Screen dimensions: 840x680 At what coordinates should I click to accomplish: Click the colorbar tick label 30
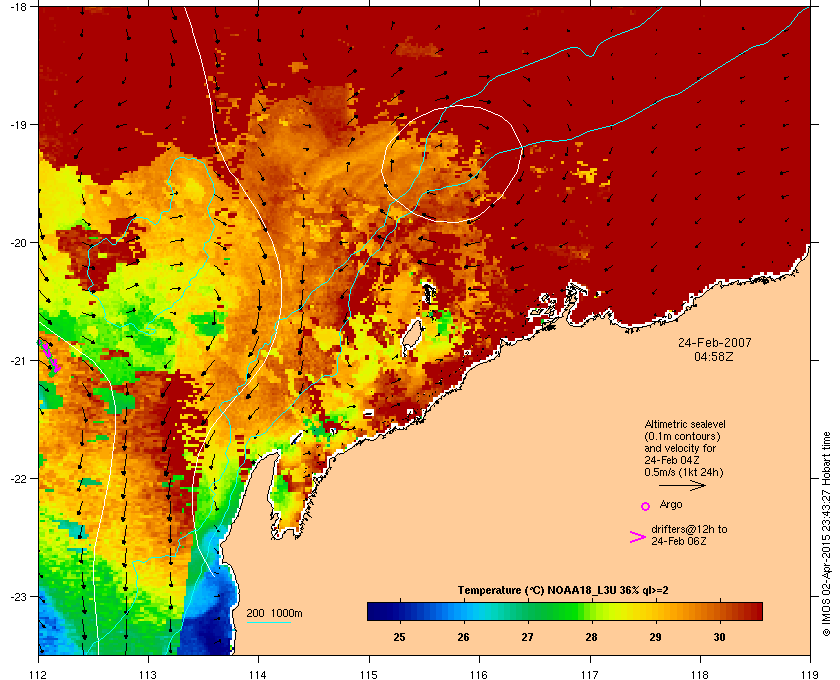point(719,637)
